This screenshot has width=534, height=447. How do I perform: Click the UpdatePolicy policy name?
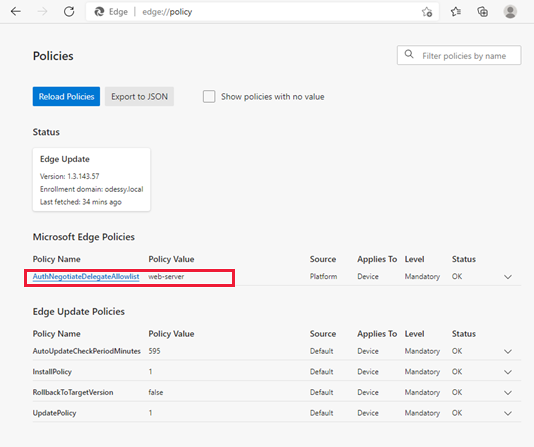[54, 413]
